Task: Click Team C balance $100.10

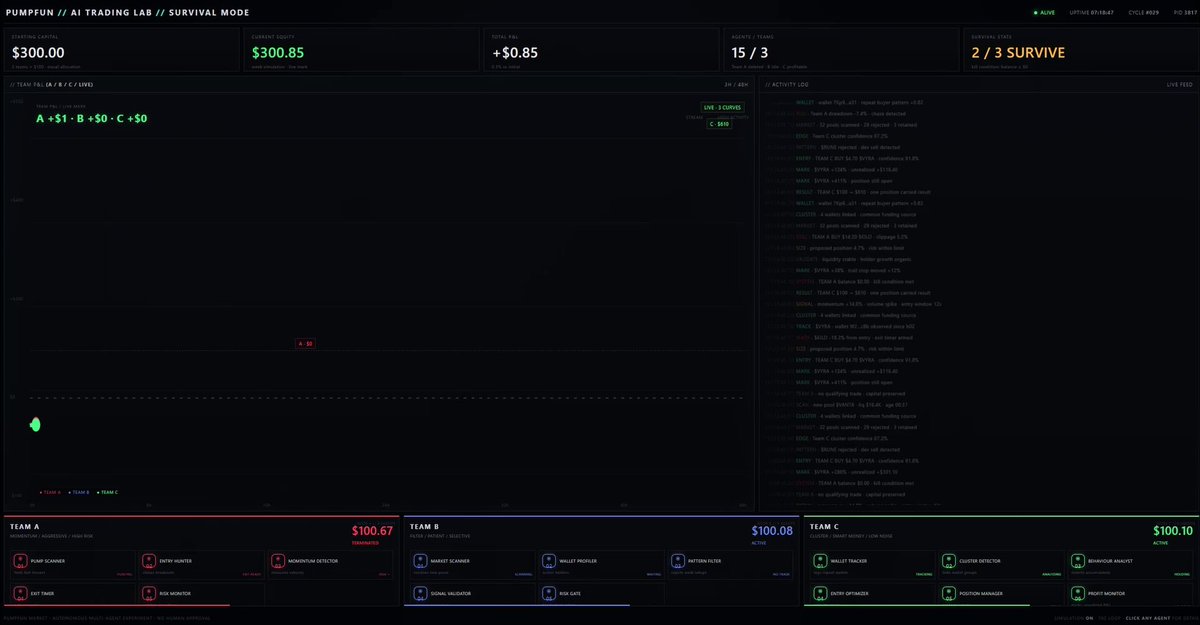Action: click(1173, 531)
